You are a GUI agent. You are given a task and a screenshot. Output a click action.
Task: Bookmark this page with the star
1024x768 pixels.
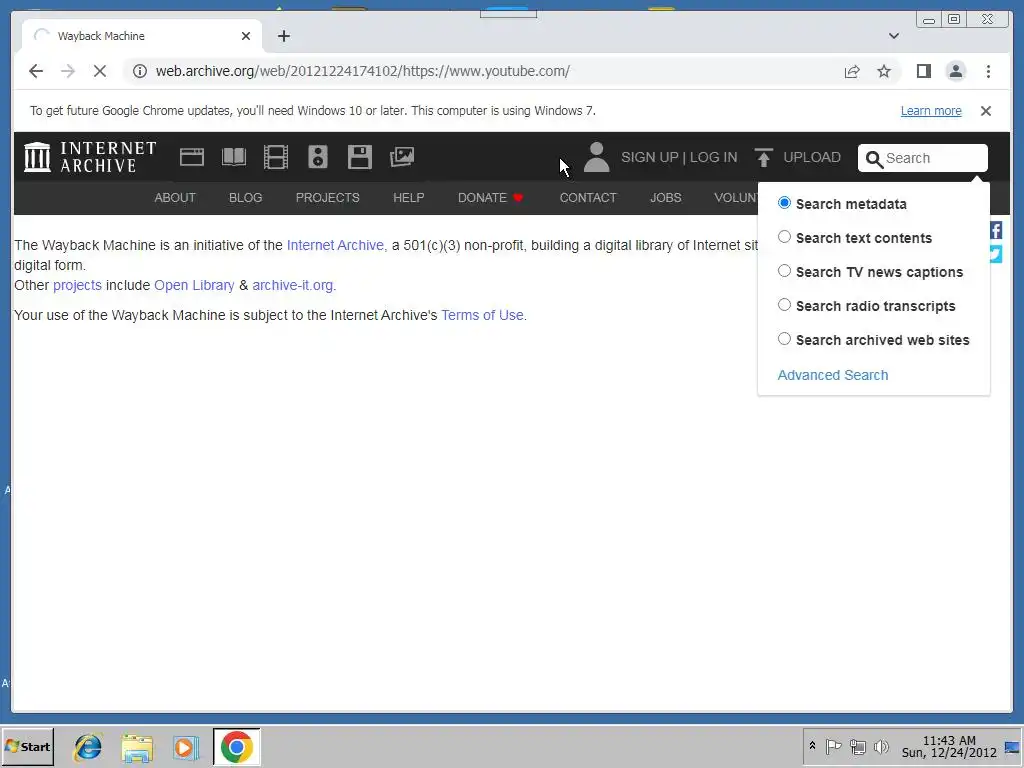click(x=884, y=71)
